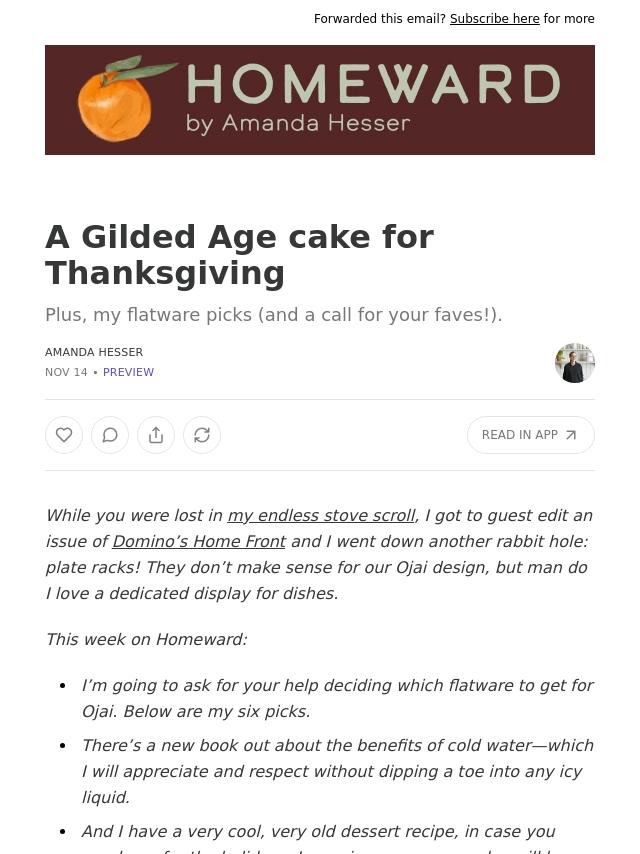Click the subtitle about flatware picks
Image resolution: width=640 pixels, height=854 pixels.
tap(273, 314)
